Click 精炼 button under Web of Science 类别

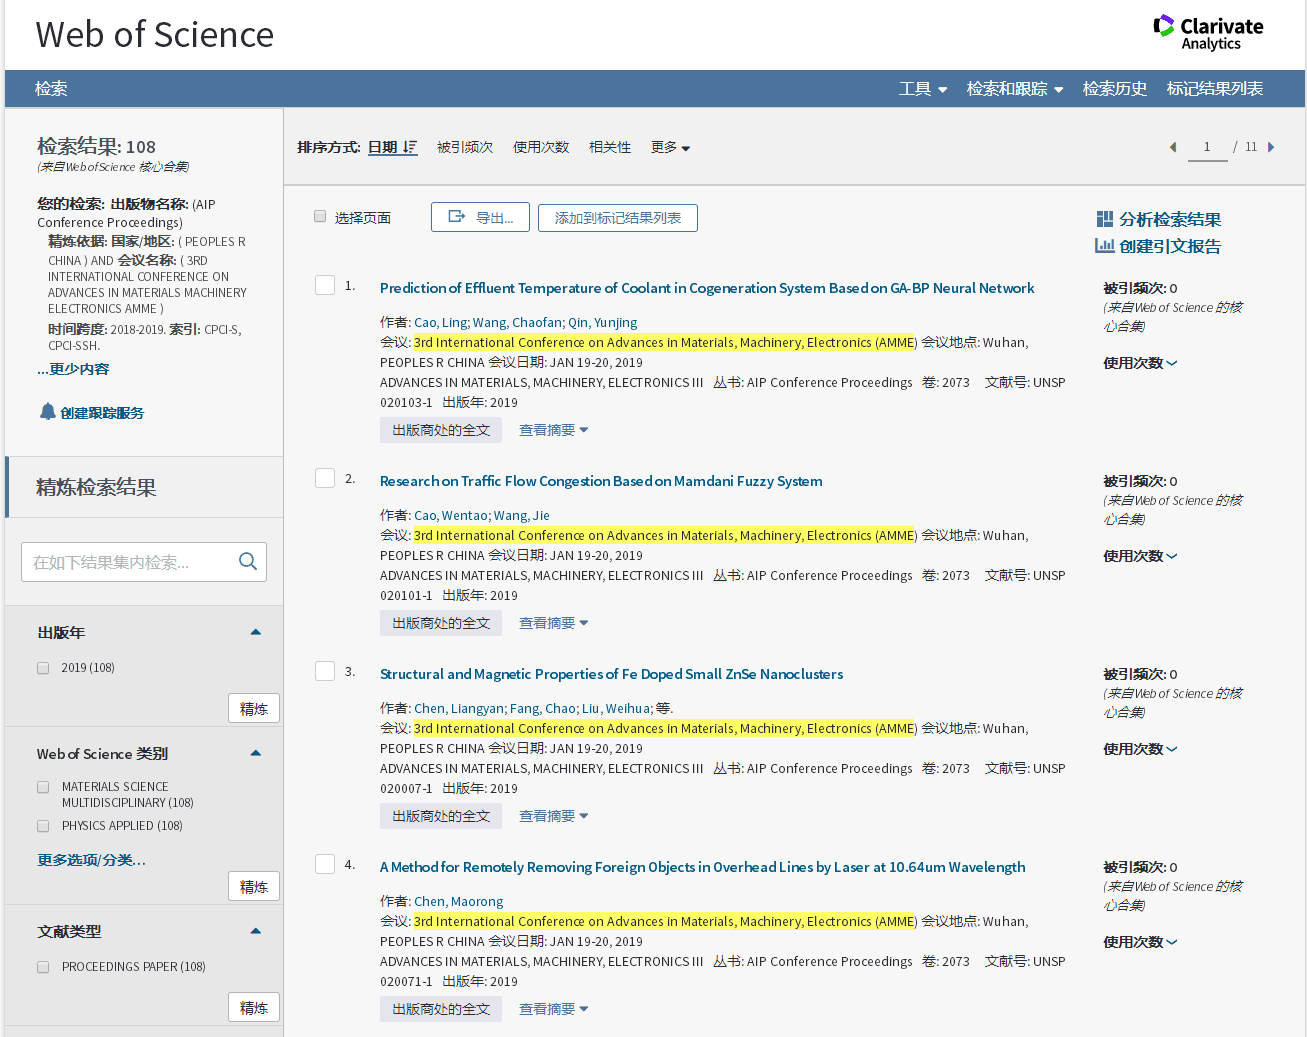[254, 886]
